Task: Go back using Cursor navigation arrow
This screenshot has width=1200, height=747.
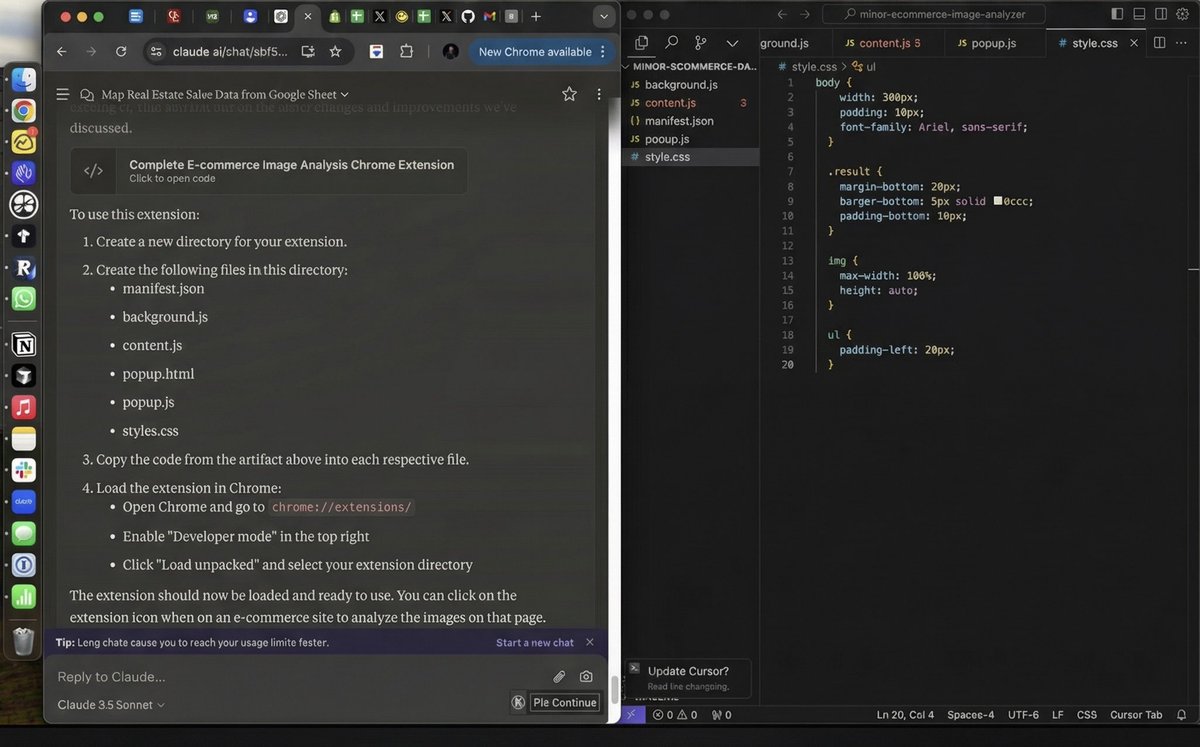Action: tap(782, 14)
